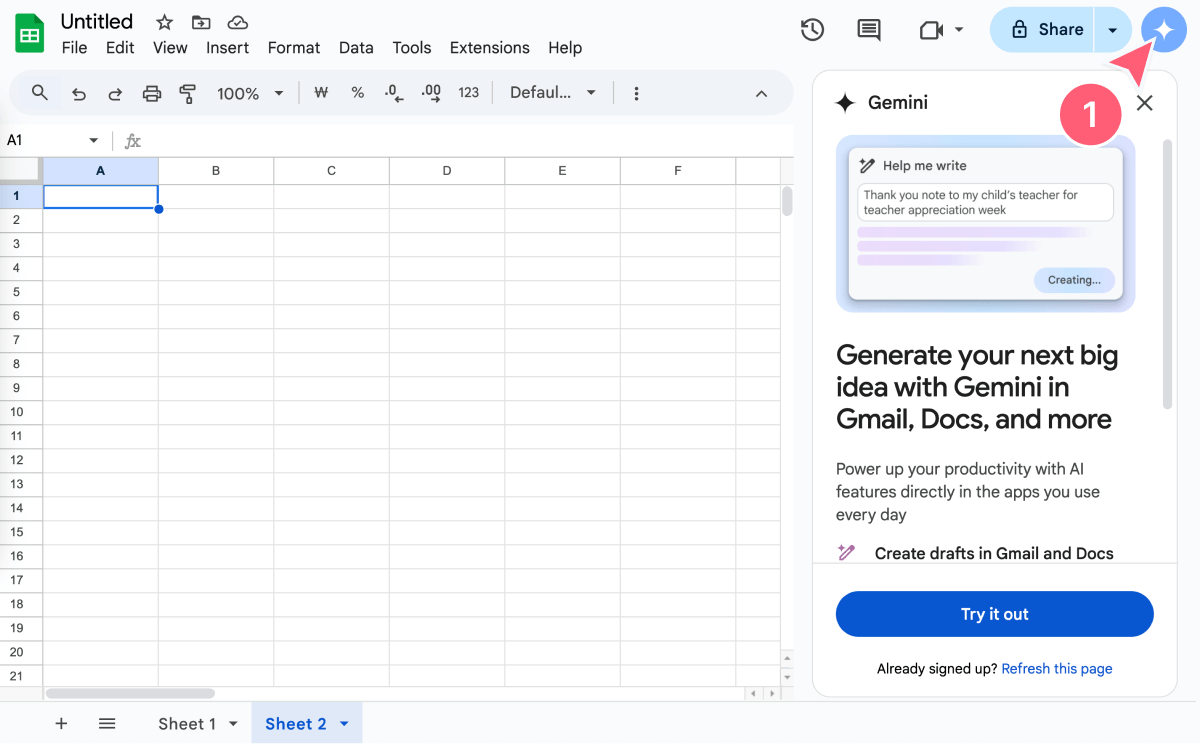Click the sheet scroll right arrow
1200x750 pixels.
(x=771, y=693)
